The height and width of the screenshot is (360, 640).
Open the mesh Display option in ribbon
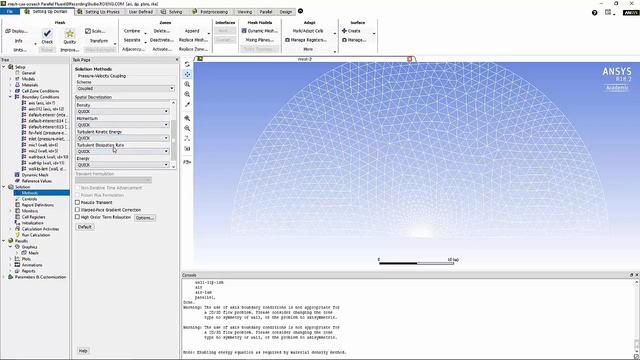coord(17,31)
